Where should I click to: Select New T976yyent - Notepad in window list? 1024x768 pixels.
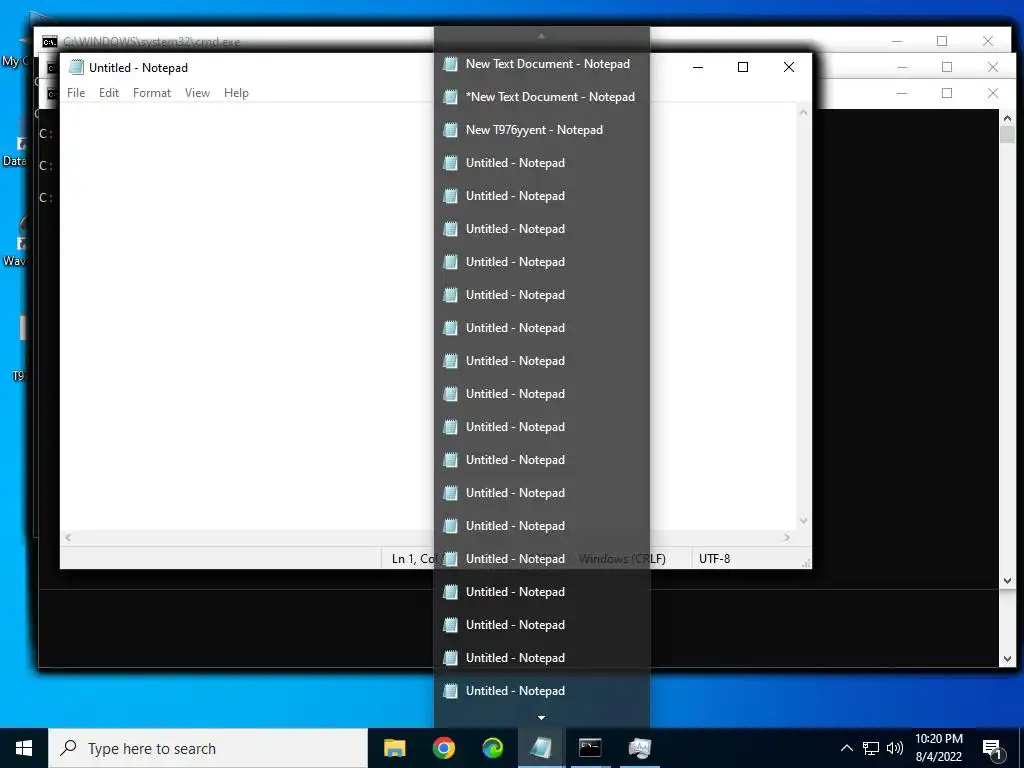point(541,130)
